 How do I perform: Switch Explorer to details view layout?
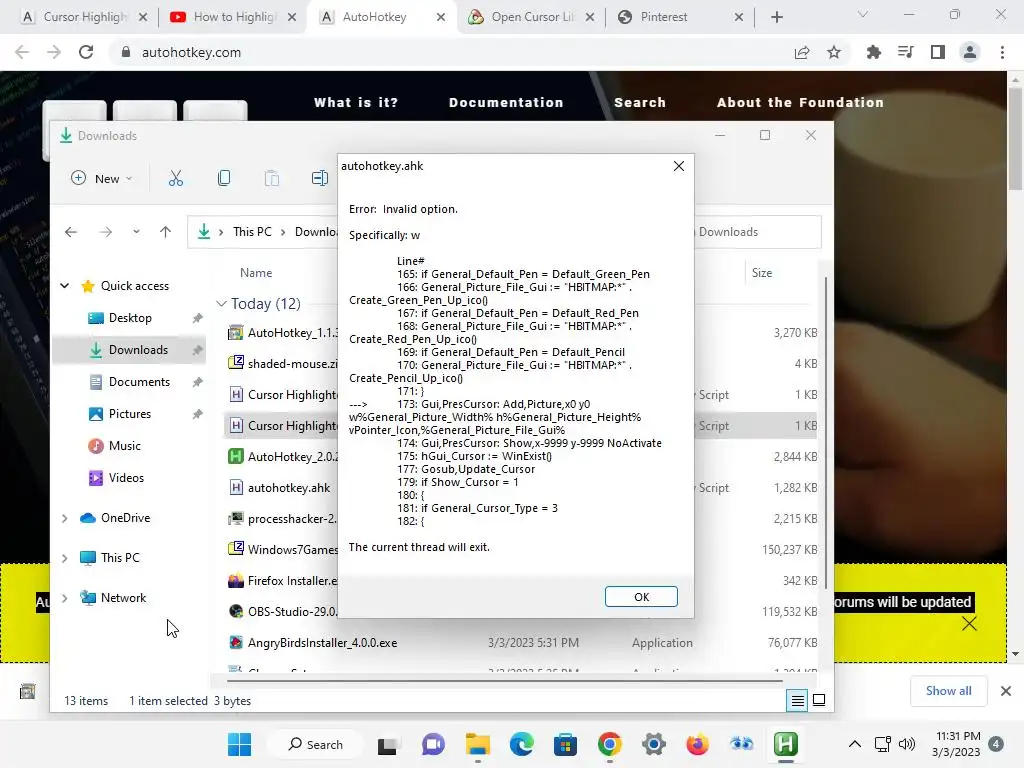coord(797,701)
